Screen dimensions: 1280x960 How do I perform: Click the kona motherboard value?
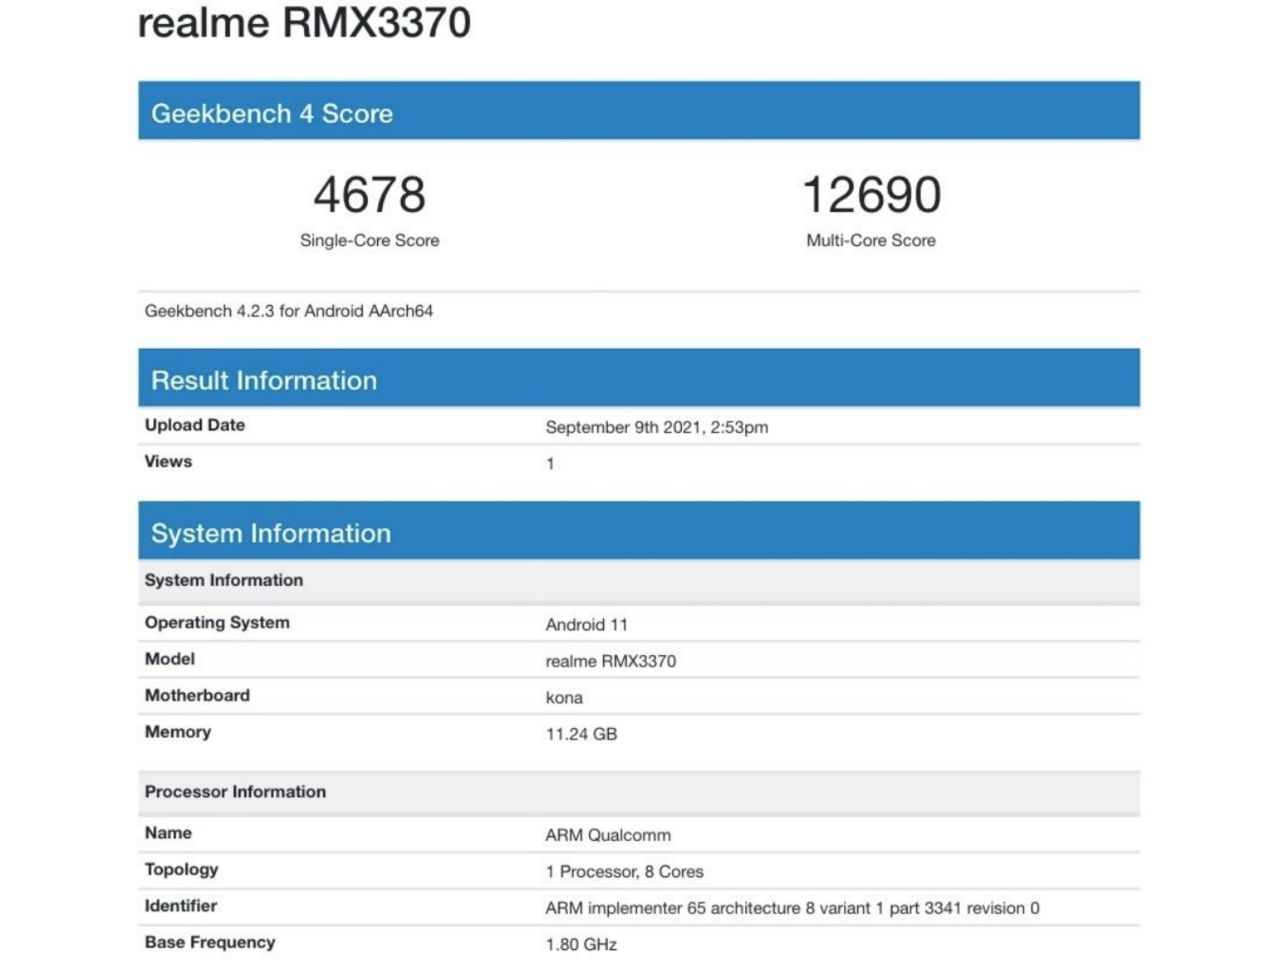(564, 698)
